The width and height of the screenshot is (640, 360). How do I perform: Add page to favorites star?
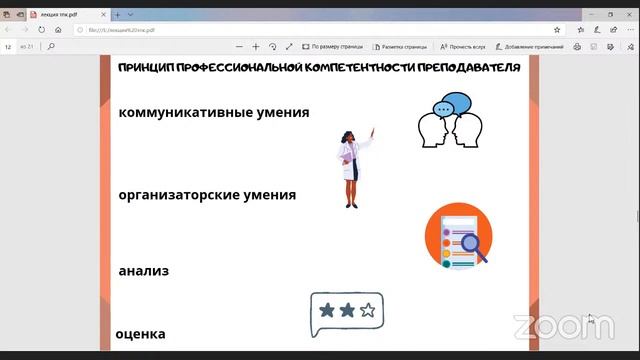point(557,30)
